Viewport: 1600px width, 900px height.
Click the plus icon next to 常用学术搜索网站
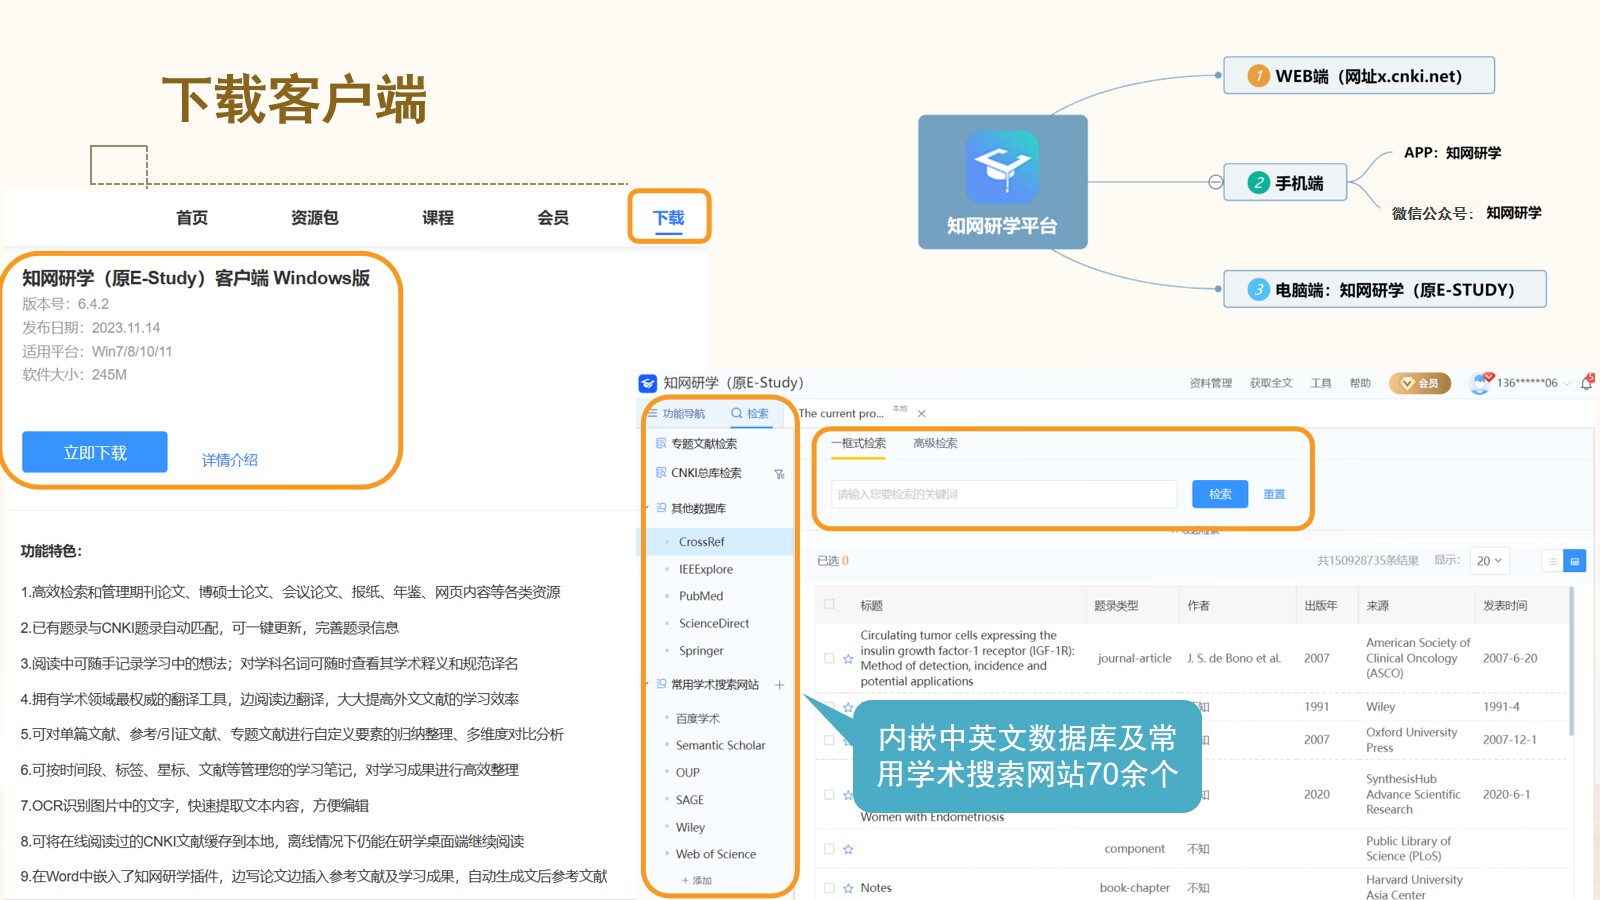(x=779, y=685)
